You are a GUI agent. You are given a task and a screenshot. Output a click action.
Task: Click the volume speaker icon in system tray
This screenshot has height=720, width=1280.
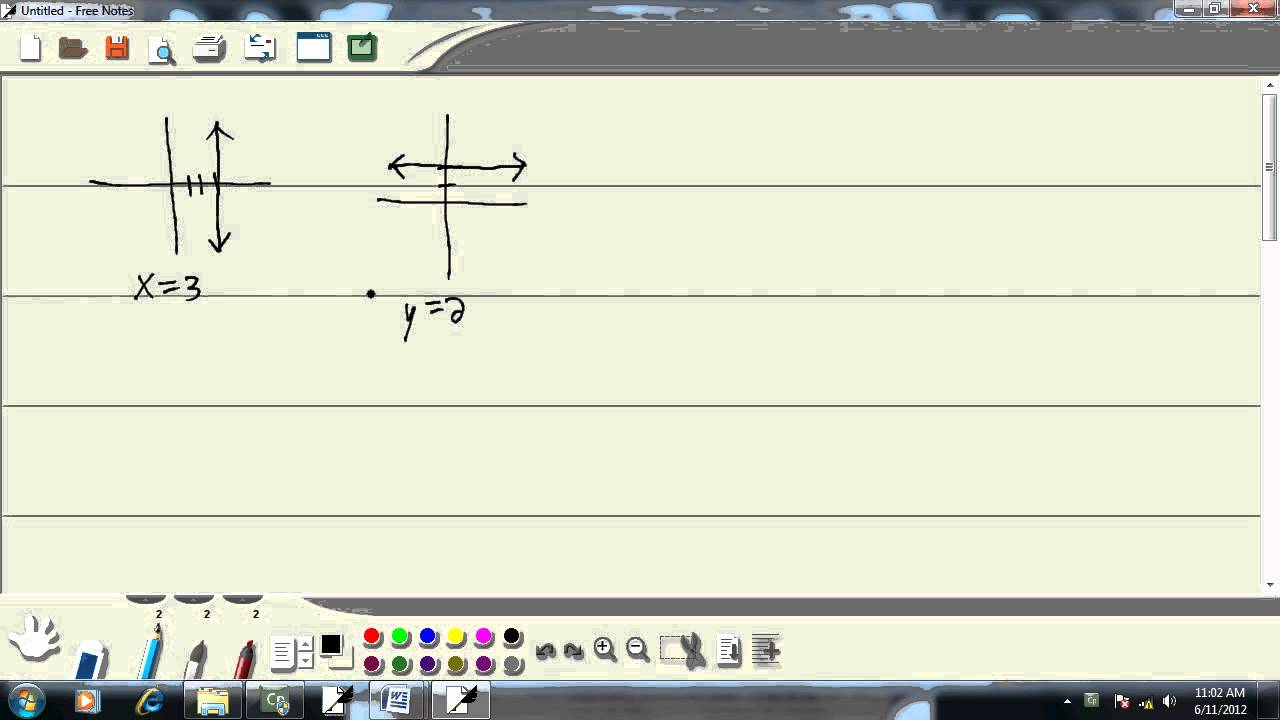tap(1170, 701)
